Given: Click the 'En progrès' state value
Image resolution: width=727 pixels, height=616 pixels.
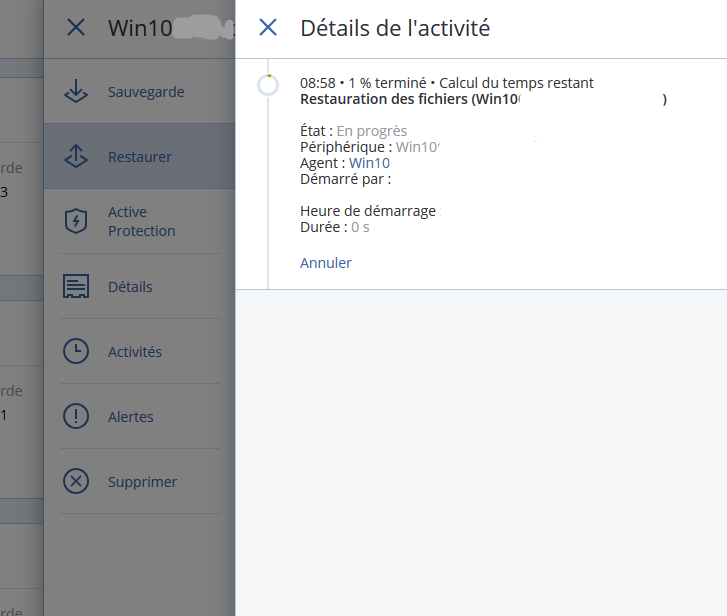Looking at the screenshot, I should [372, 131].
